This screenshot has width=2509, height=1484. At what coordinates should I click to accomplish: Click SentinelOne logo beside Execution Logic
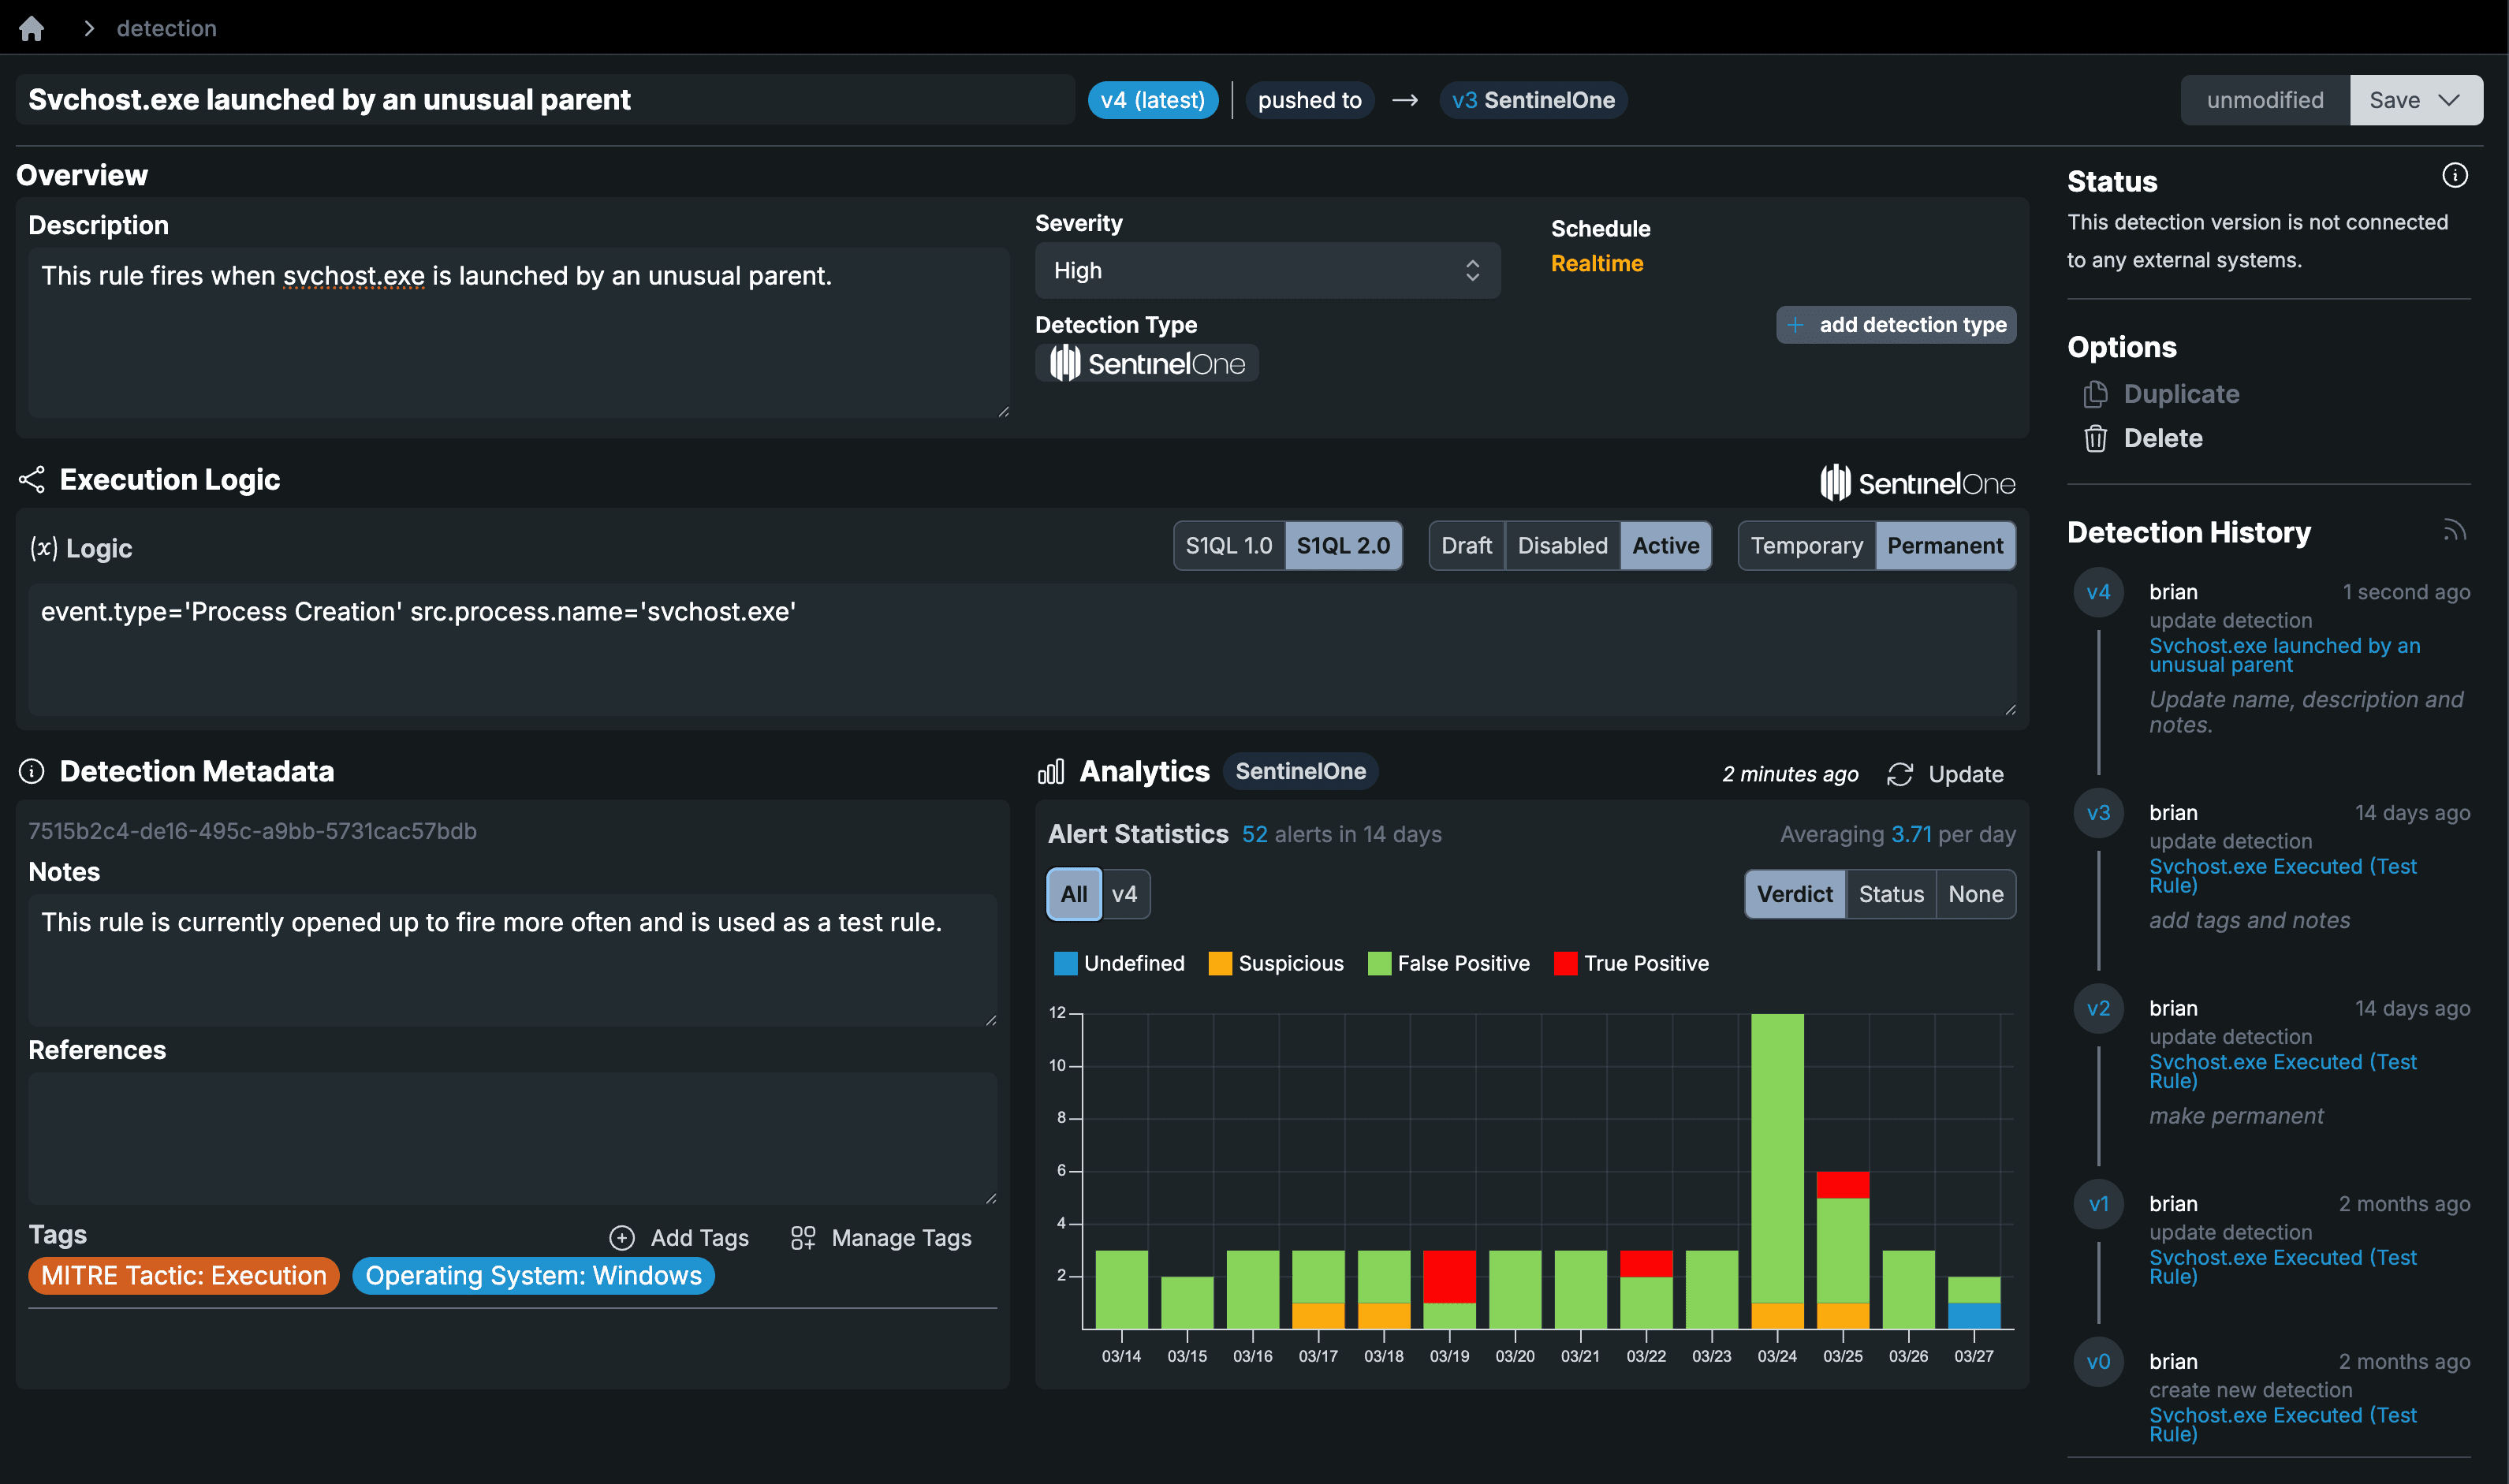1917,483
